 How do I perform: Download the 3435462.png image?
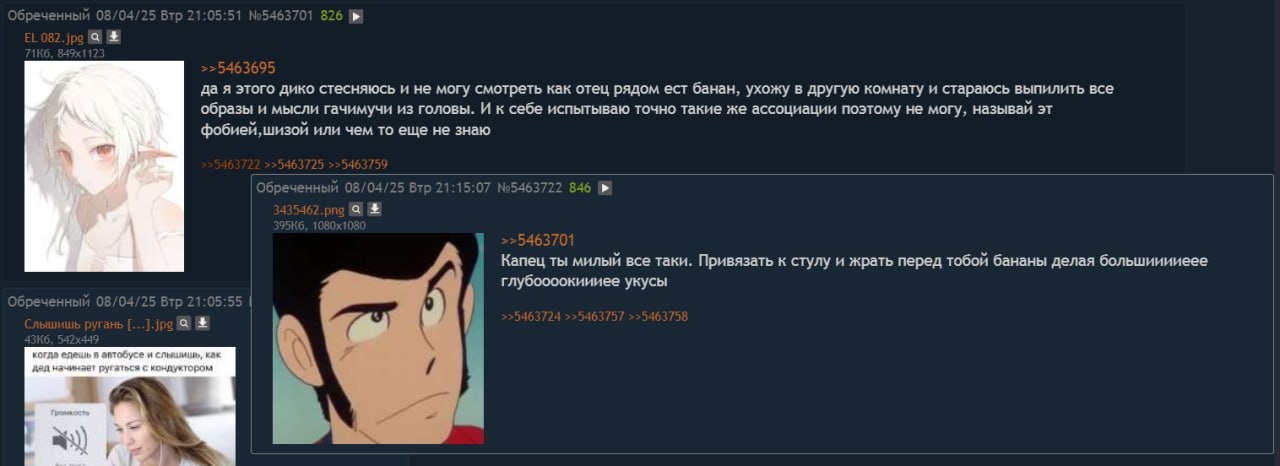coord(375,209)
